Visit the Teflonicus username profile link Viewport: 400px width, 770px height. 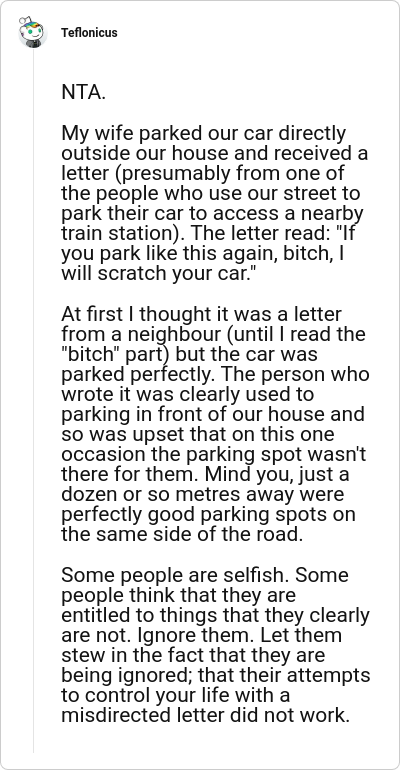click(x=89, y=33)
